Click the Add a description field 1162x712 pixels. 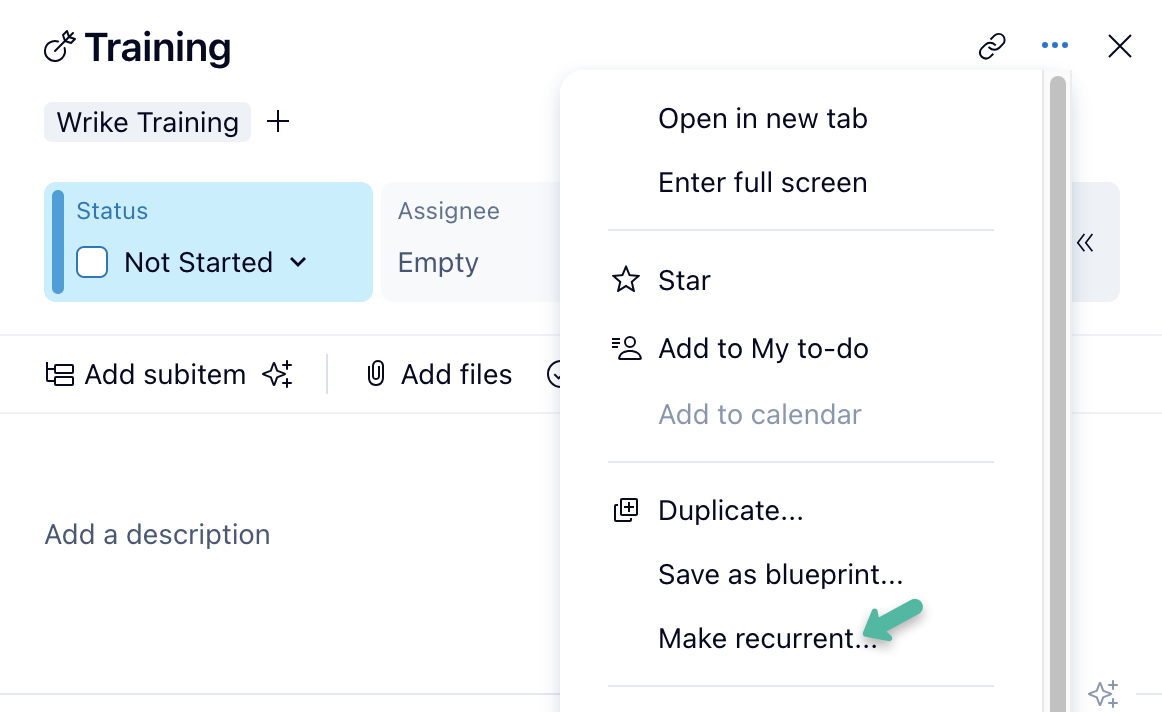point(157,534)
